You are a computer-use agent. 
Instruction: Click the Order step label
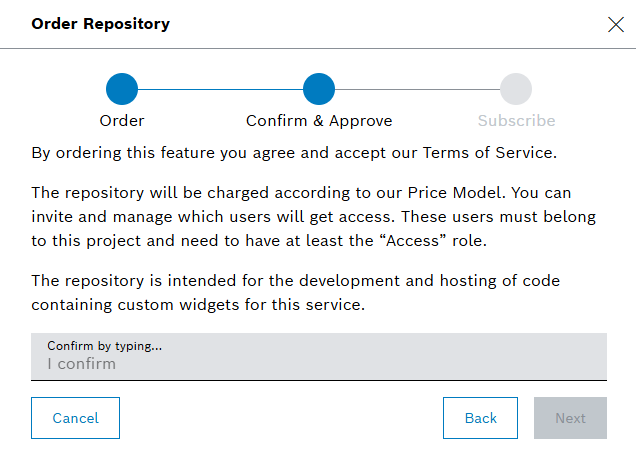point(122,121)
